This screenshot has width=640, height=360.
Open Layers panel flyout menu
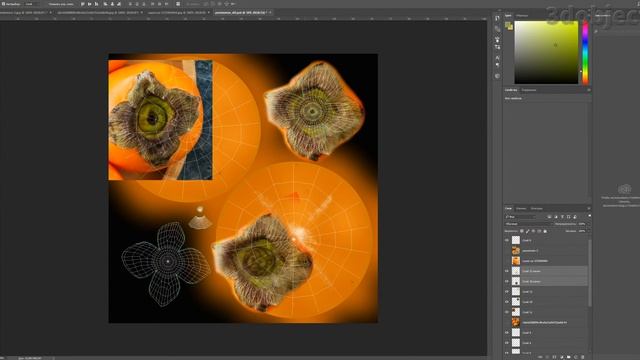(x=589, y=209)
